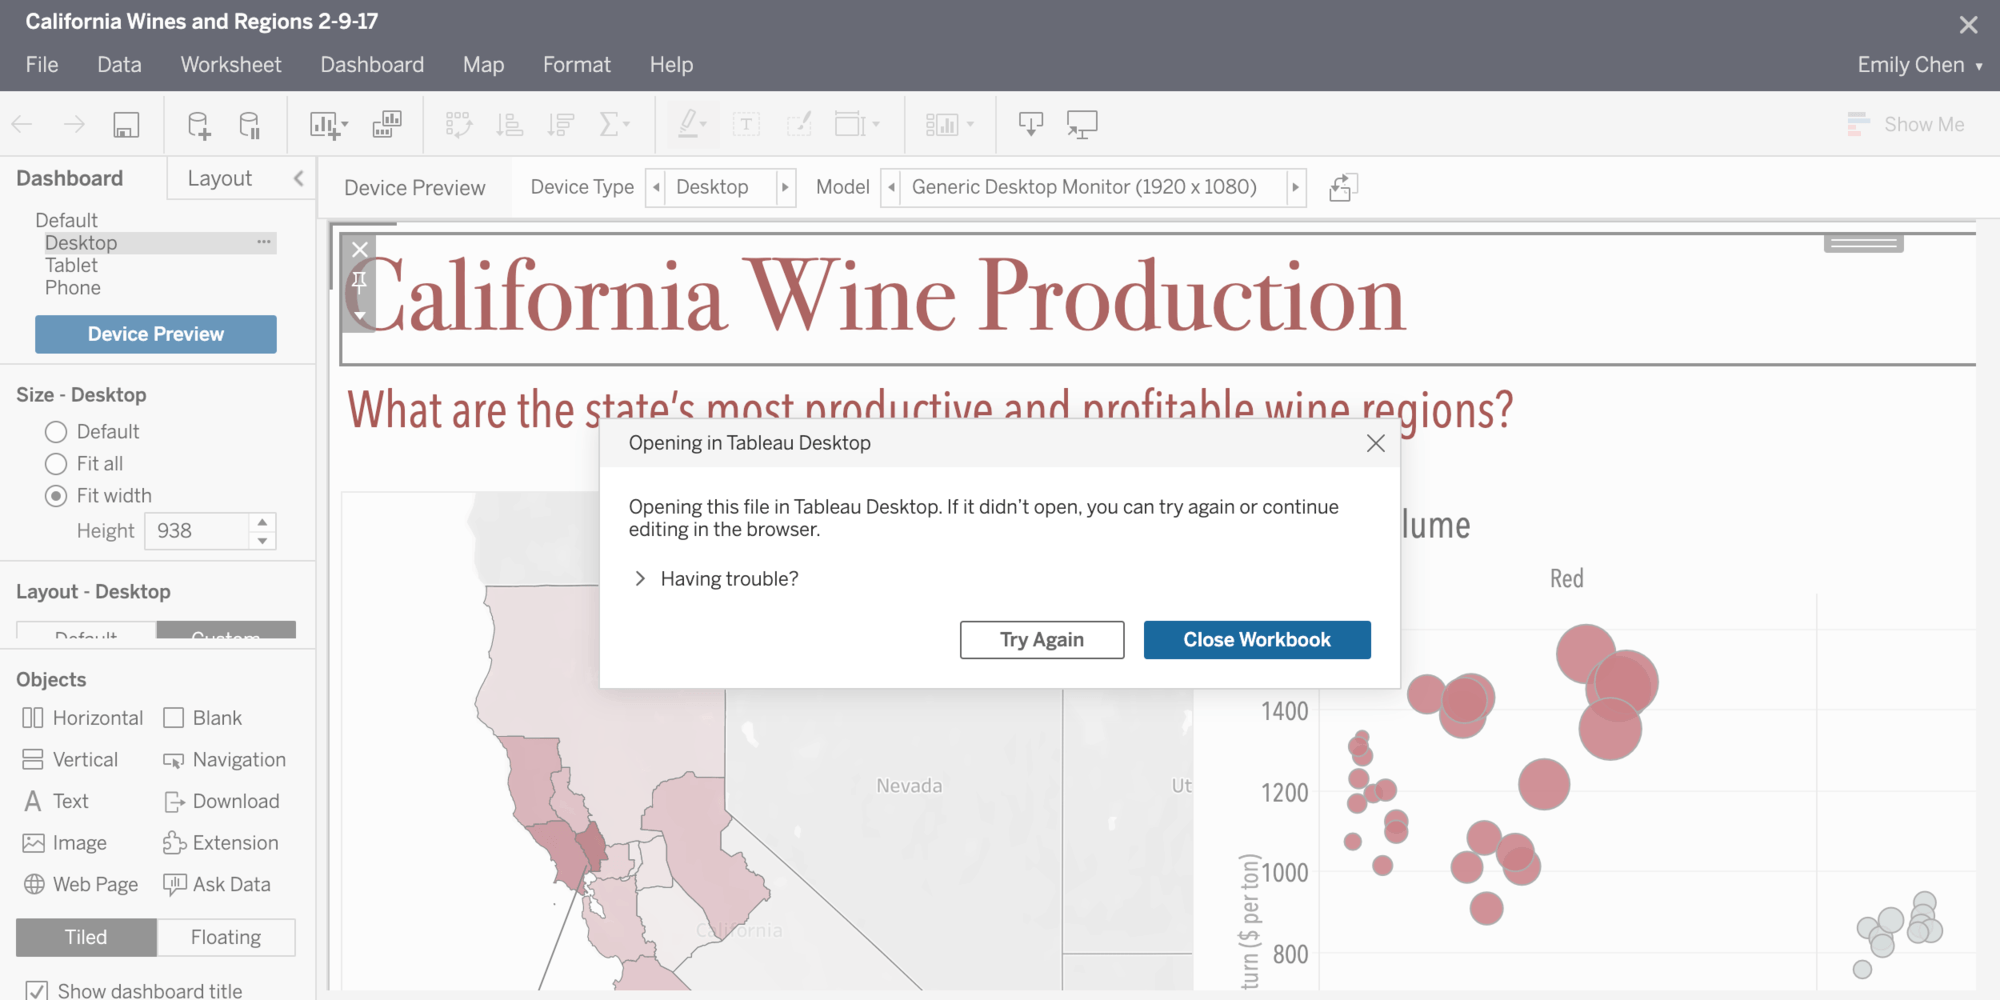Viewport: 2000px width, 1000px height.
Task: Click the New Worksheet chart icon
Action: pos(329,124)
